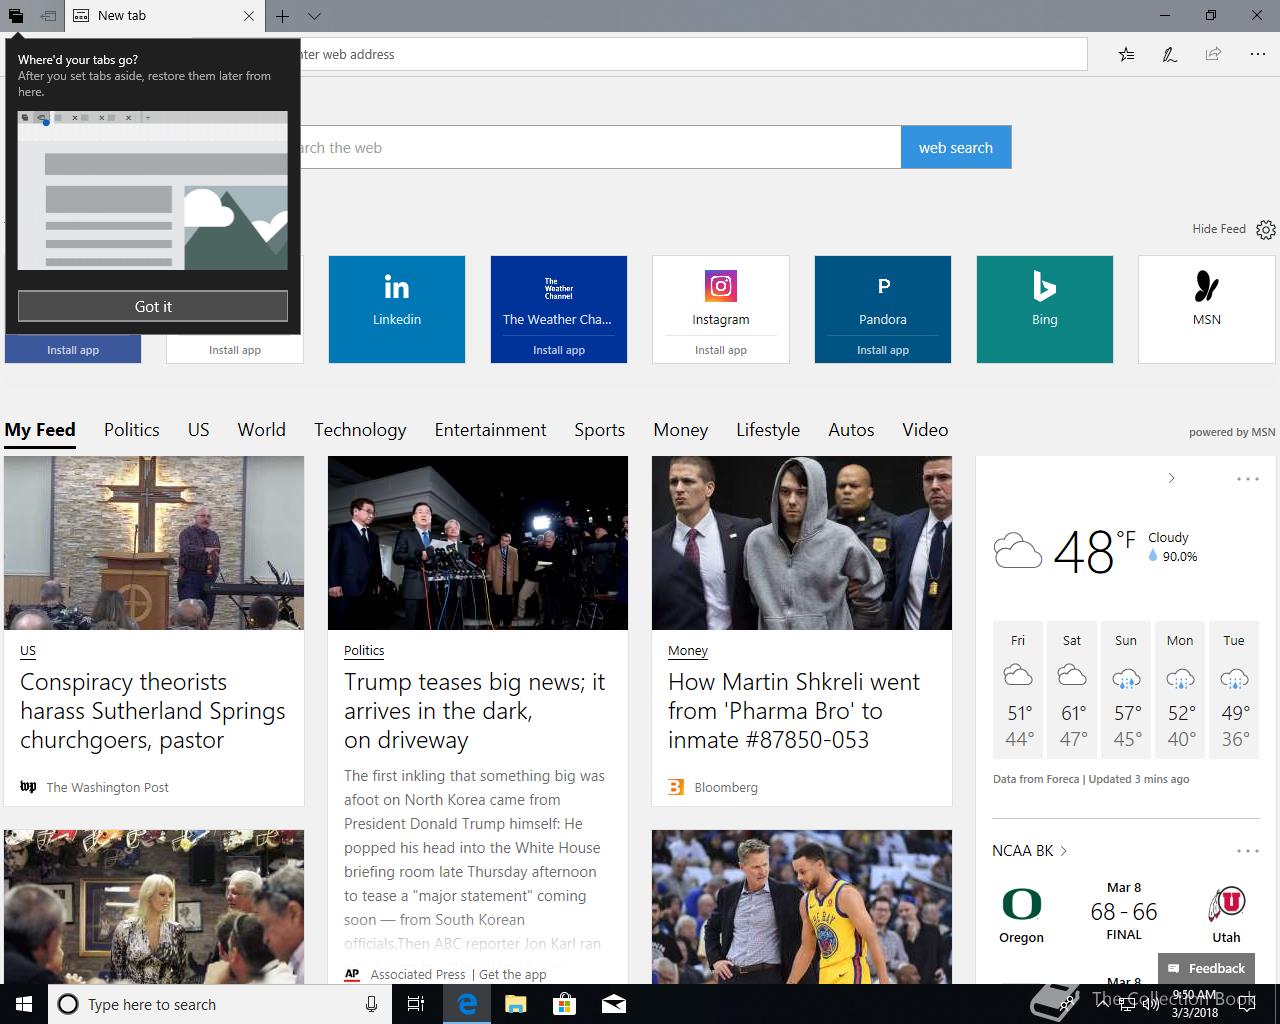Switch to the Lifestyle tab
This screenshot has height=1024, width=1280.
[768, 430]
